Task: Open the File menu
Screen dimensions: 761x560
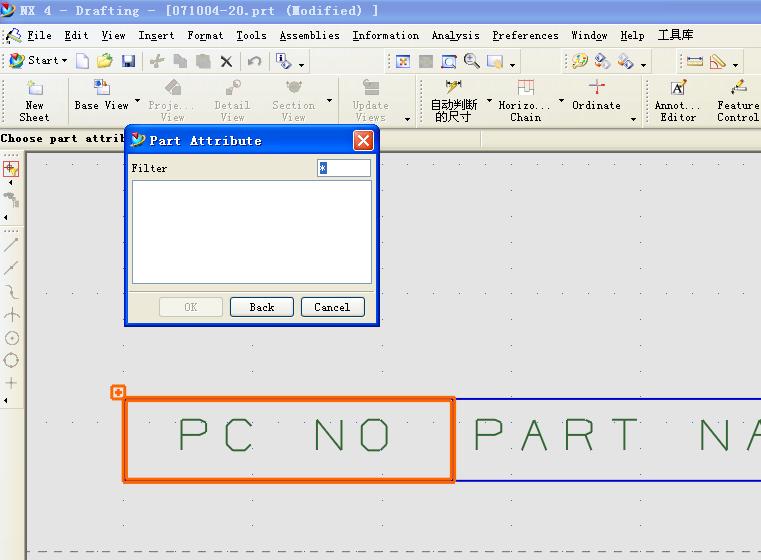Action: point(39,35)
